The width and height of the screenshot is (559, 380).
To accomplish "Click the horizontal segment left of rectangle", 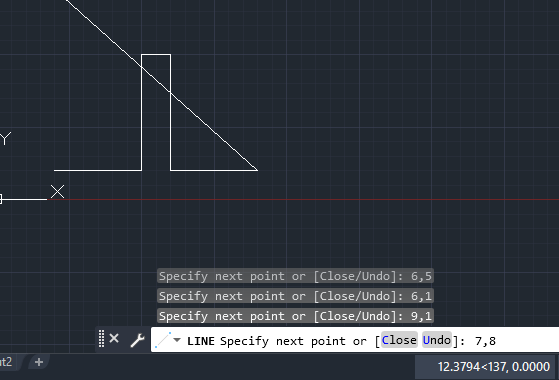I will (98, 170).
